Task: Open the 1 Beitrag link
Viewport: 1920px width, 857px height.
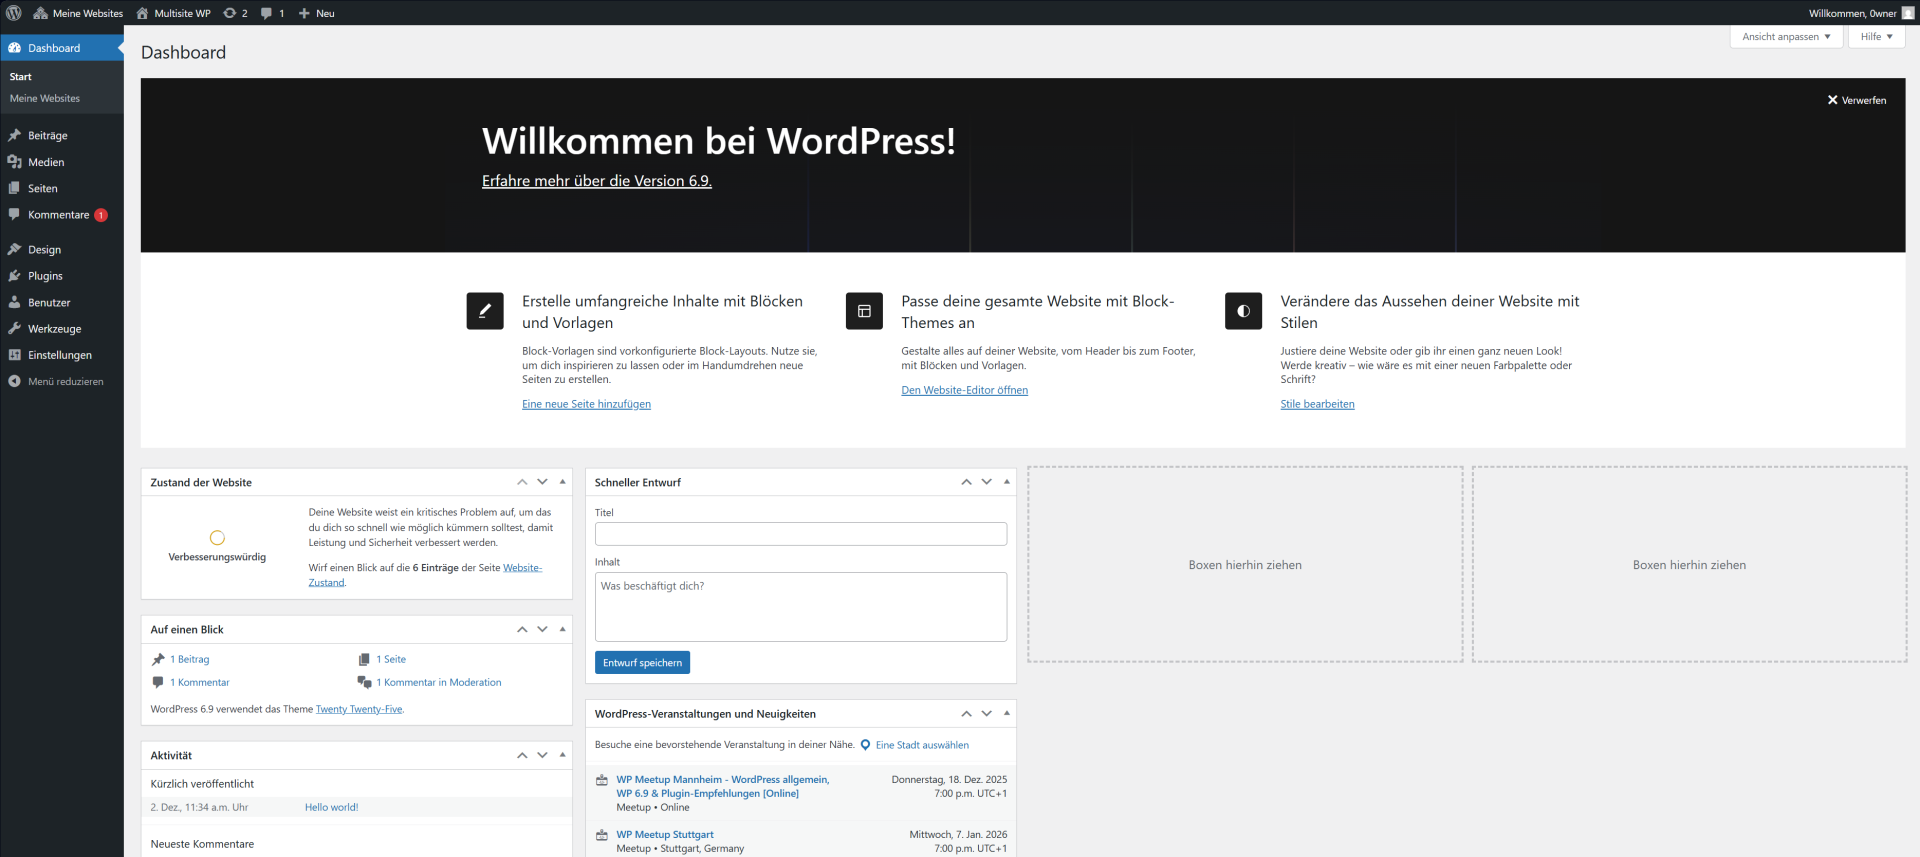Action: pyautogui.click(x=190, y=659)
